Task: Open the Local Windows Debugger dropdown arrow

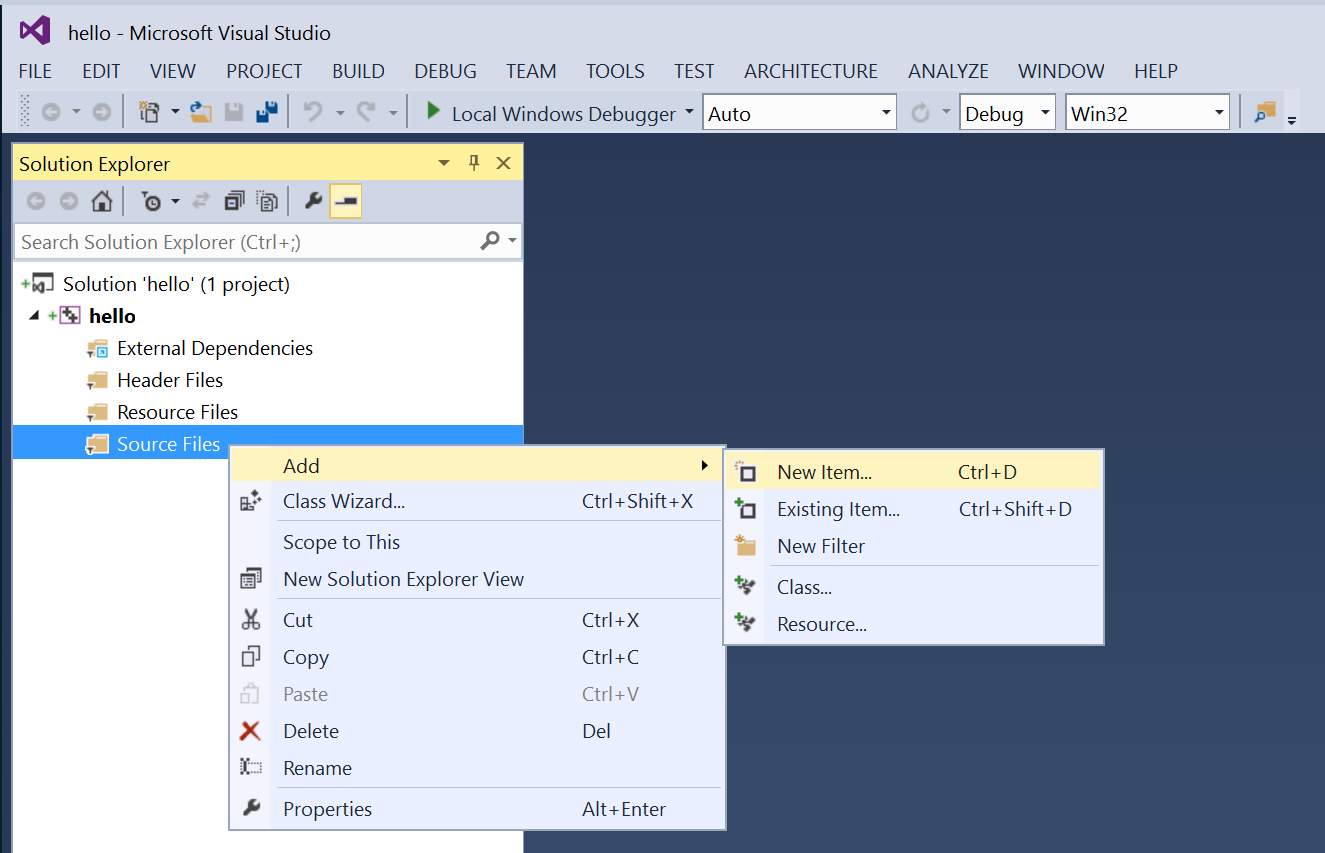Action: point(689,113)
